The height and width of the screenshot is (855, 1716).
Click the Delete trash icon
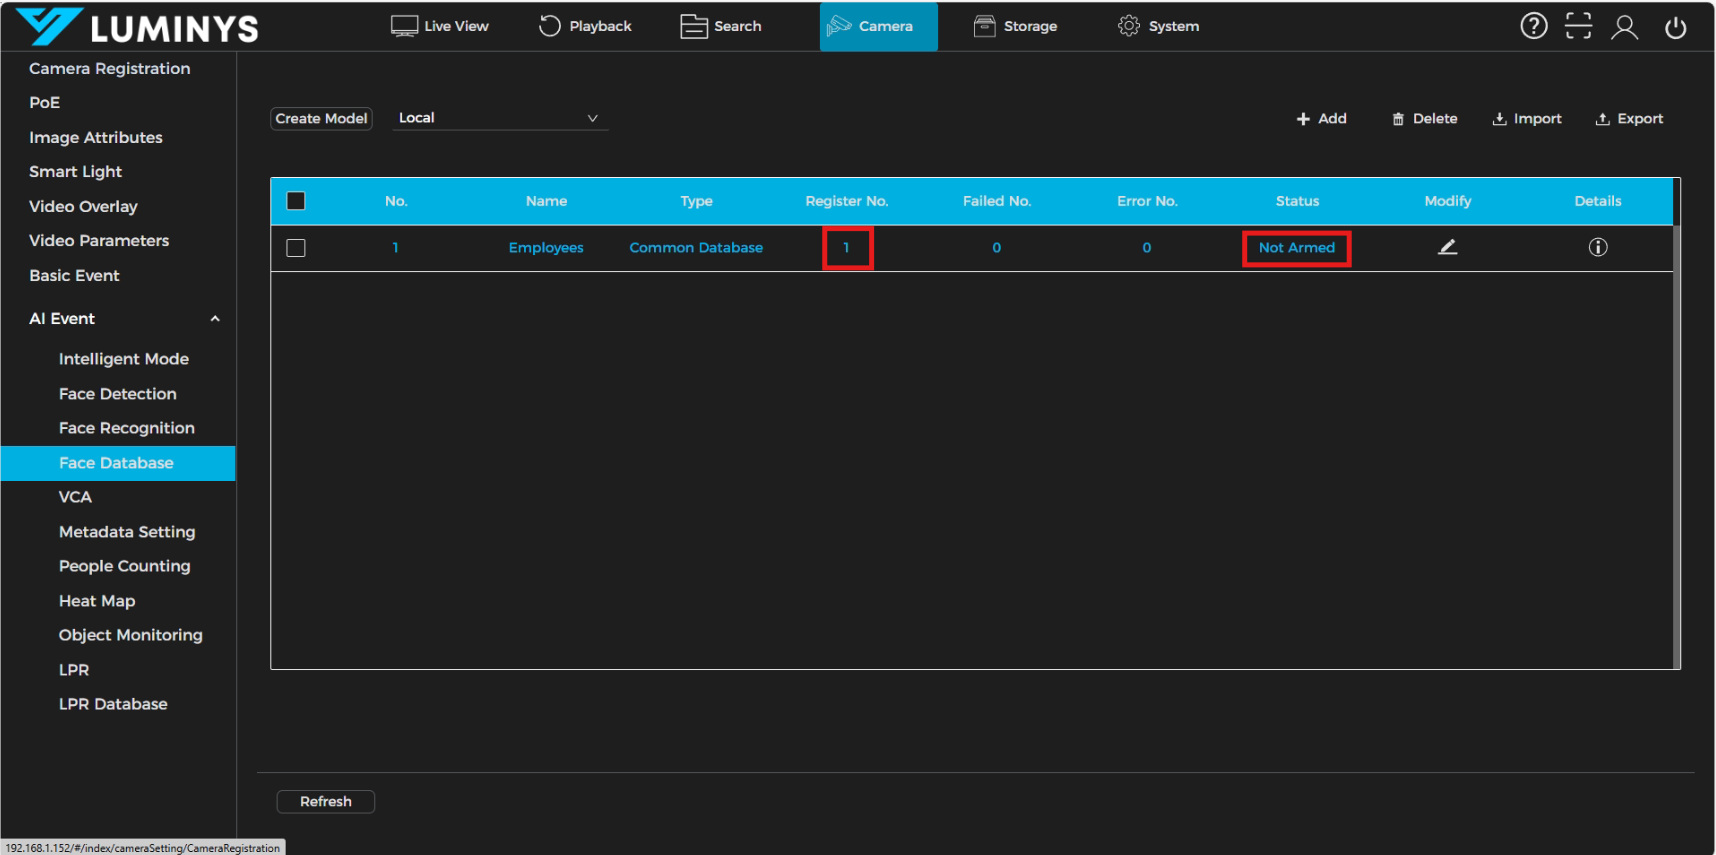tap(1398, 119)
